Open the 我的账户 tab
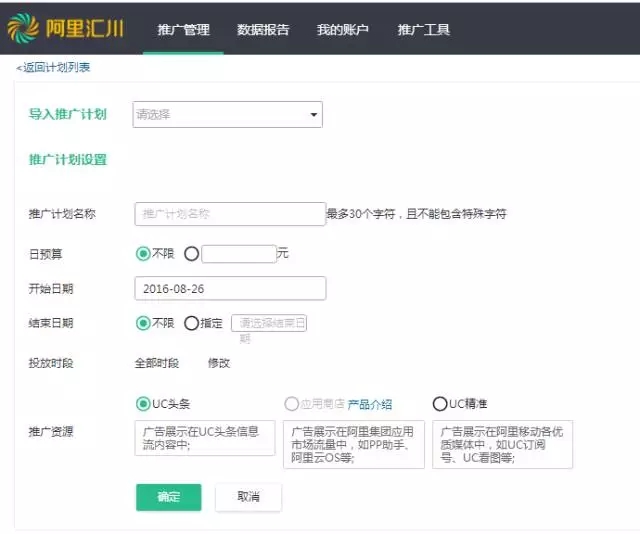Image resolution: width=640 pixels, height=534 pixels. (342, 30)
